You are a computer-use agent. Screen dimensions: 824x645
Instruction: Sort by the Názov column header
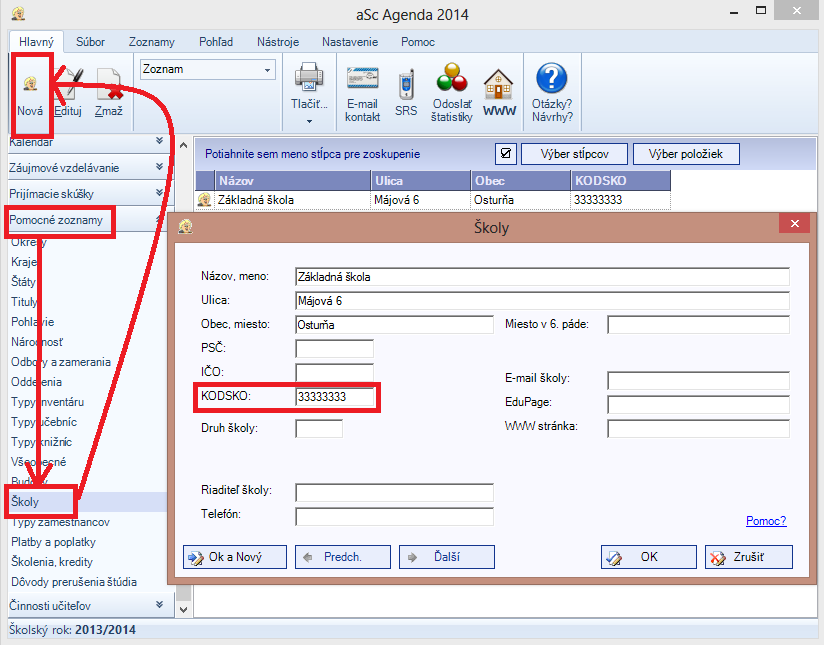click(293, 181)
